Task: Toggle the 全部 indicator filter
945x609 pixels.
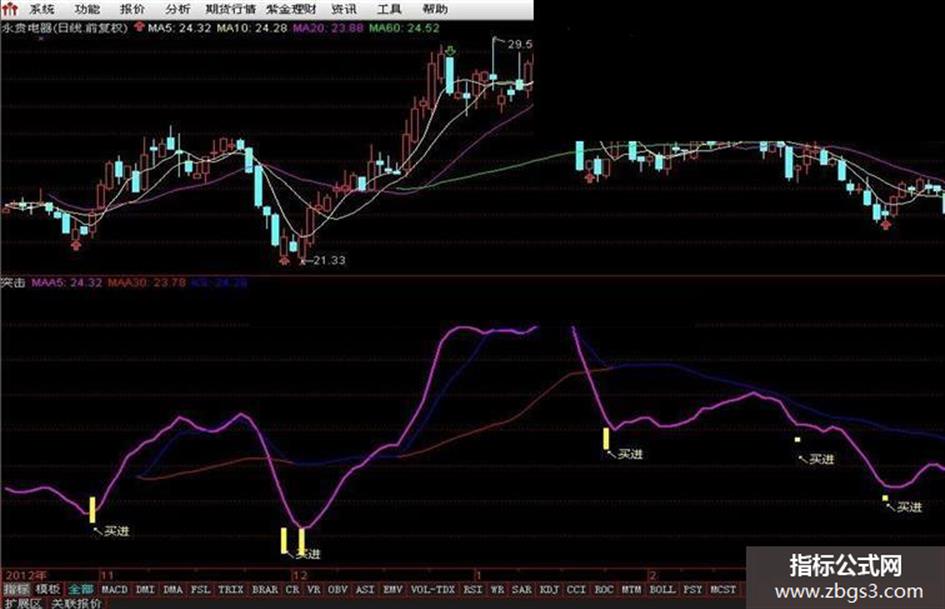Action: pyautogui.click(x=81, y=590)
